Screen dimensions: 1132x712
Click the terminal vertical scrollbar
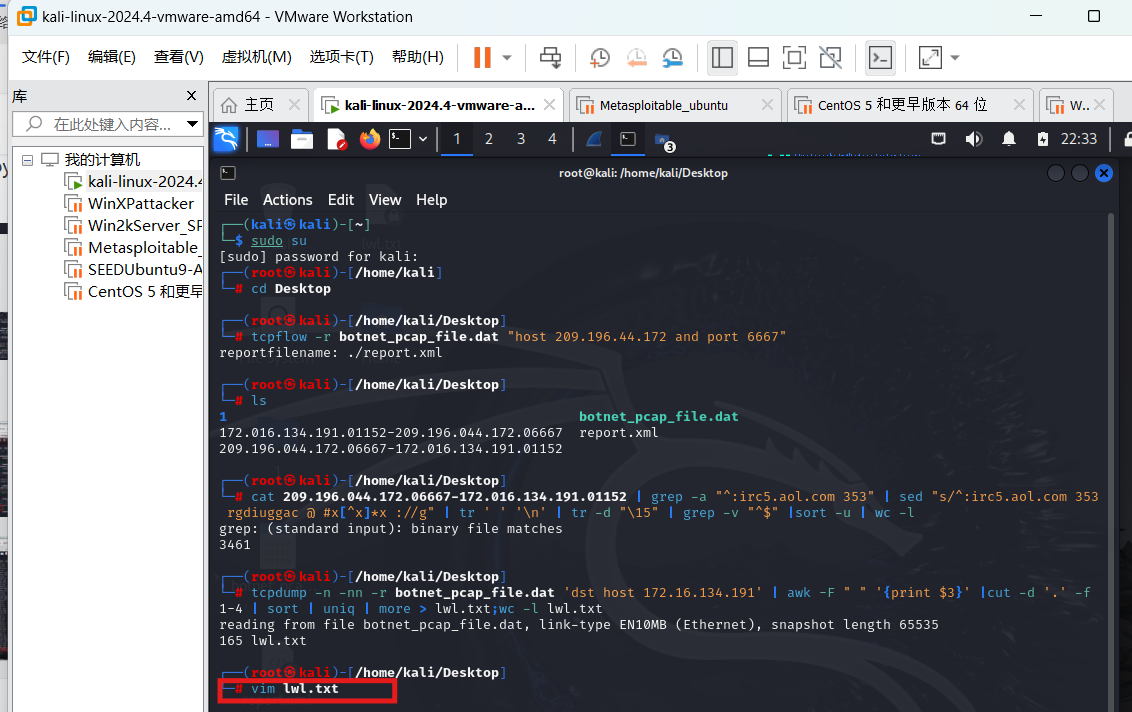[x=1112, y=462]
